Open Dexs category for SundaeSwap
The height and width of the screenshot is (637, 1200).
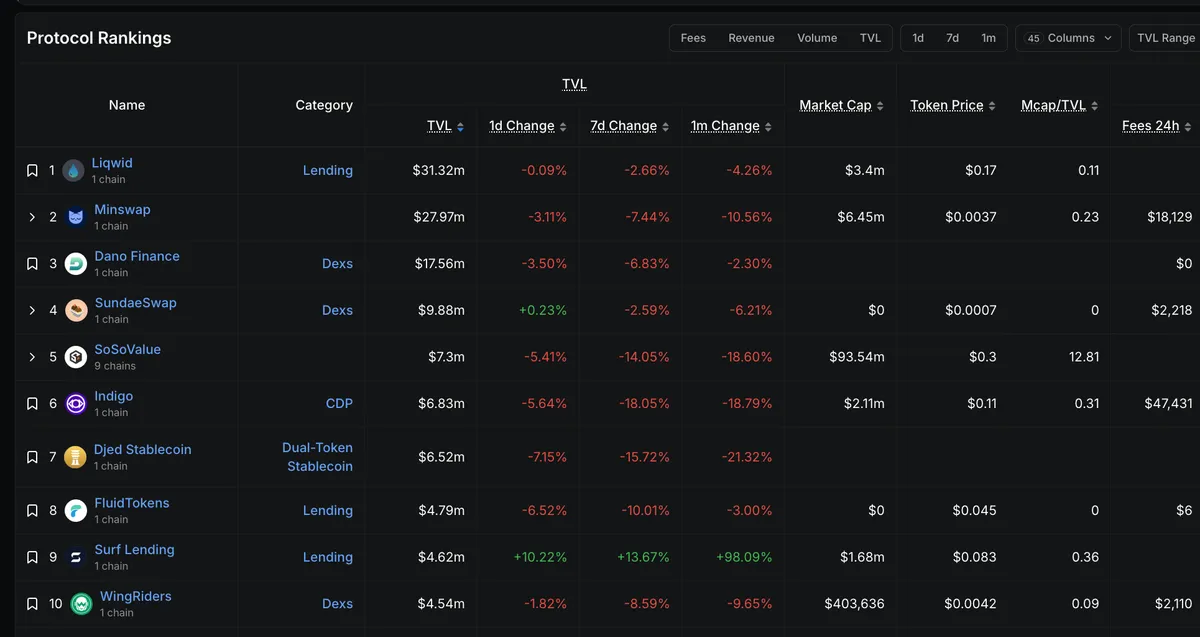click(337, 310)
